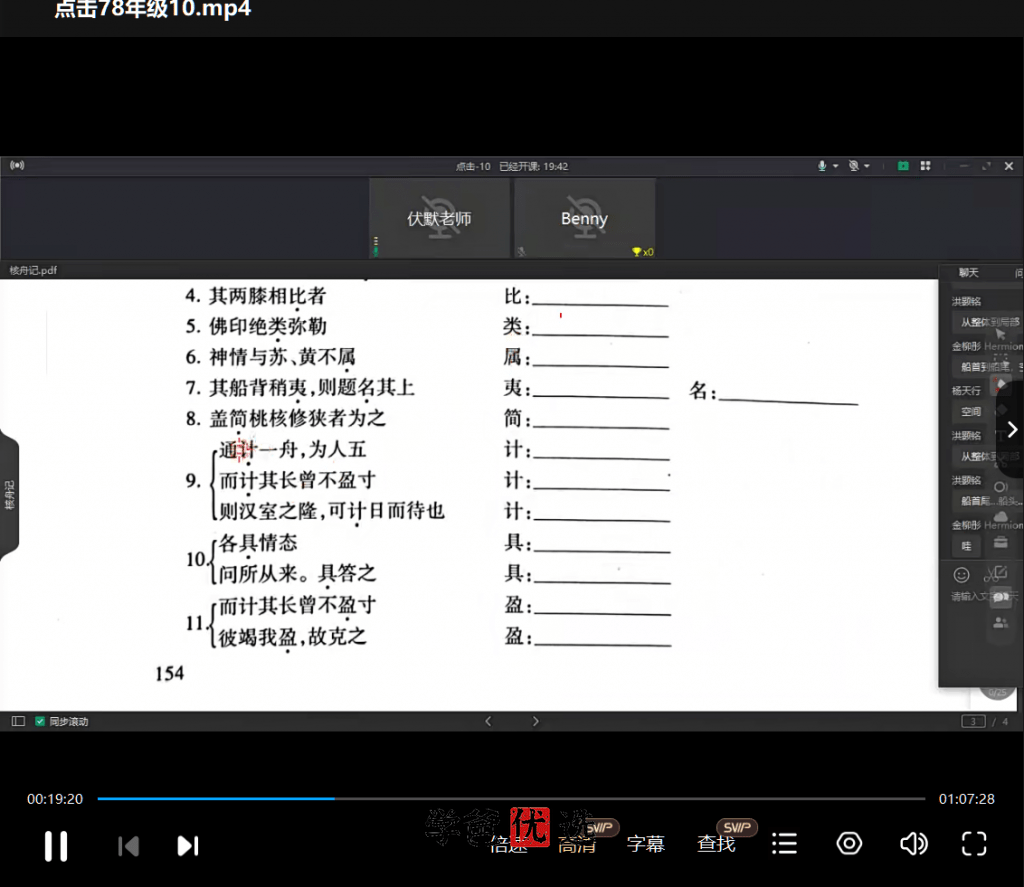Toggle the 同步滚动 sync scroll checkbox

click(40, 721)
